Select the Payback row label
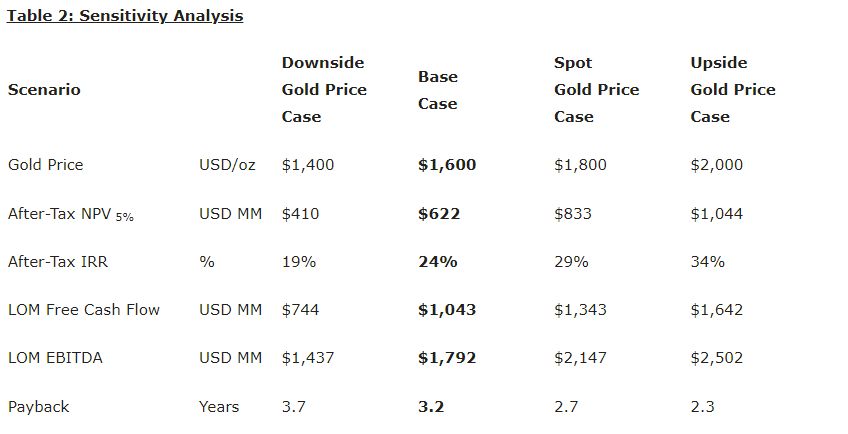 (38, 407)
